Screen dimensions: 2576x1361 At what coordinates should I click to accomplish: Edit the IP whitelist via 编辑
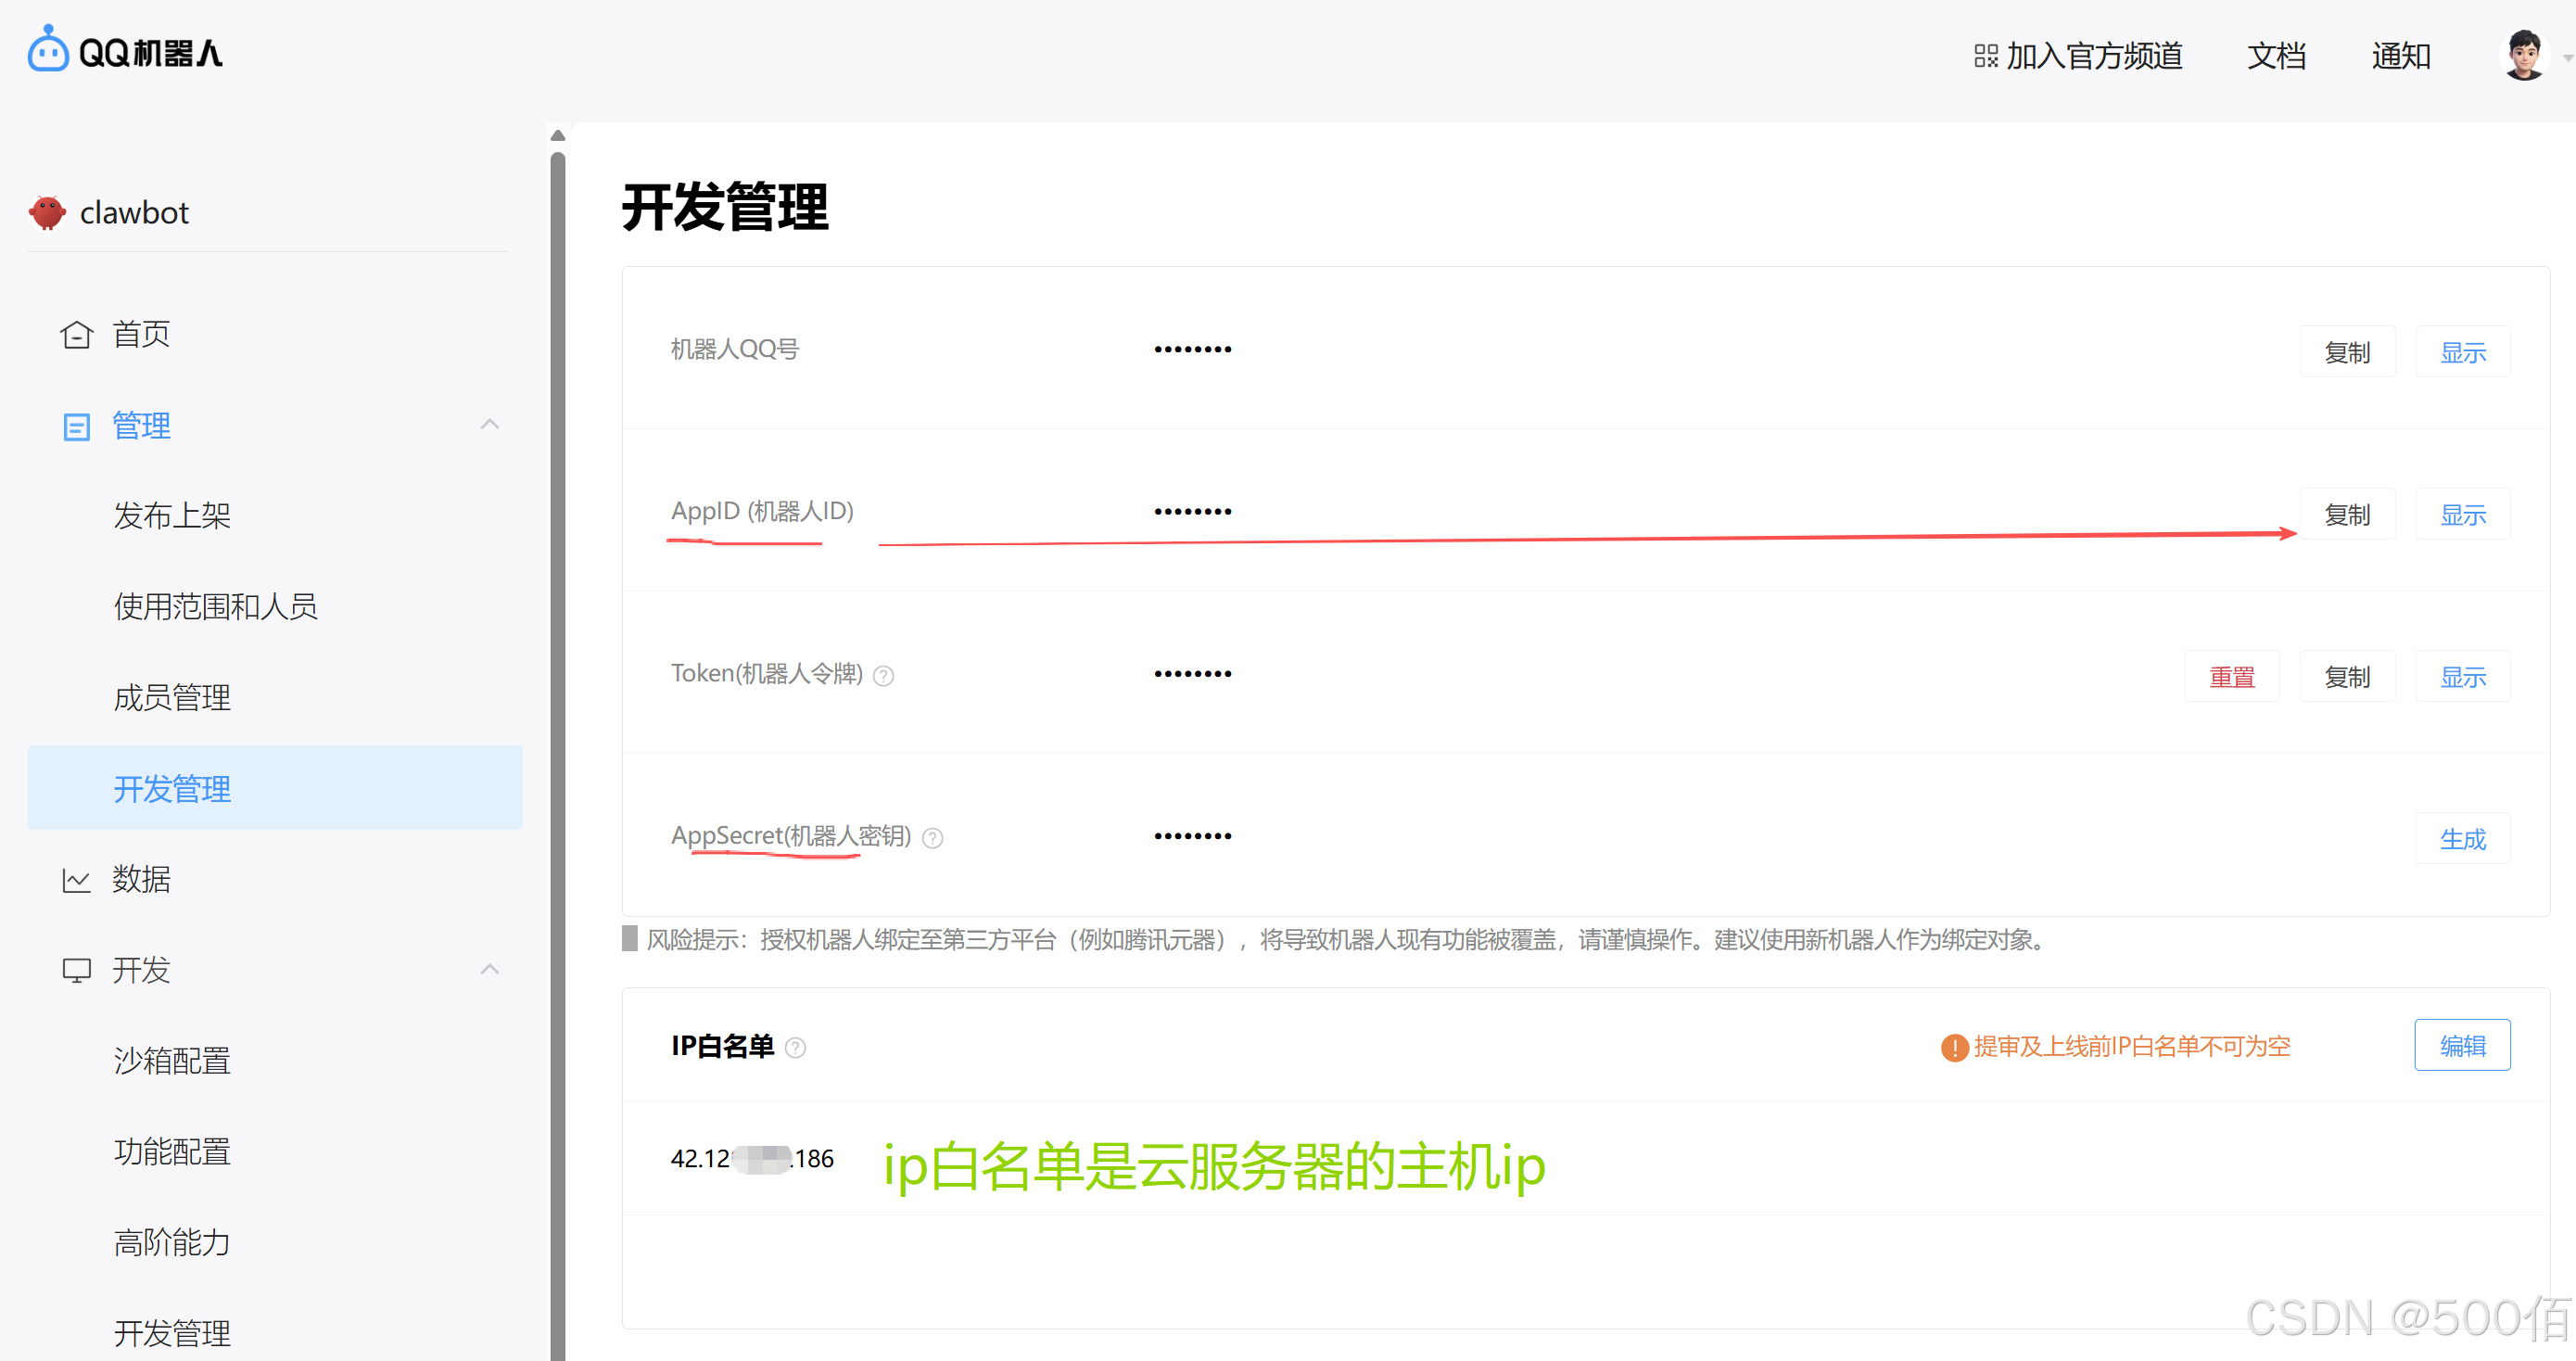(x=2463, y=1045)
